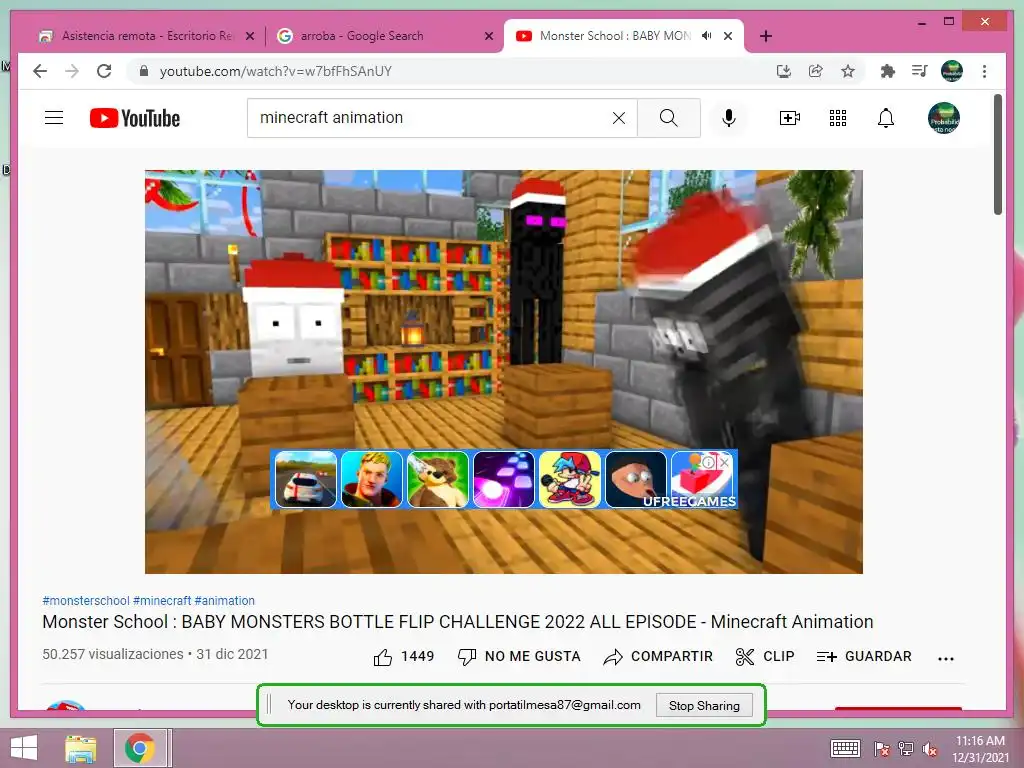The image size is (1024, 768).
Task: Click Stop Sharing button
Action: point(704,705)
